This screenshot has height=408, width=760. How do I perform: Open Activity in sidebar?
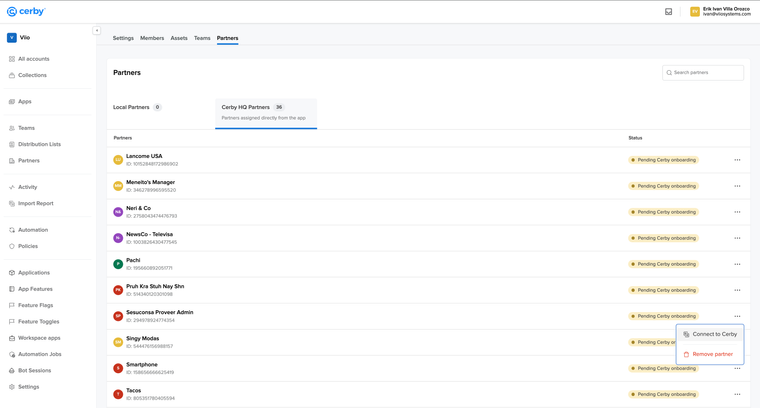click(x=23, y=187)
